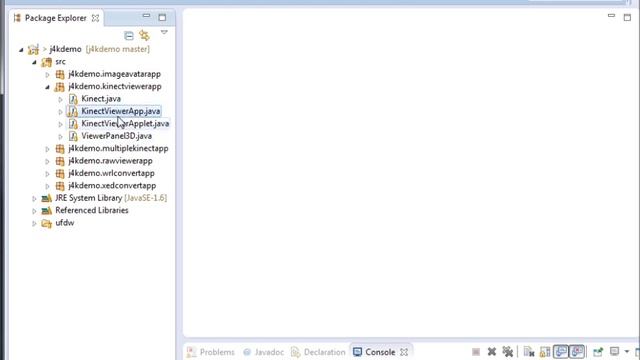The width and height of the screenshot is (640, 360).
Task: Select the ufdw folder label
Action: click(x=64, y=223)
